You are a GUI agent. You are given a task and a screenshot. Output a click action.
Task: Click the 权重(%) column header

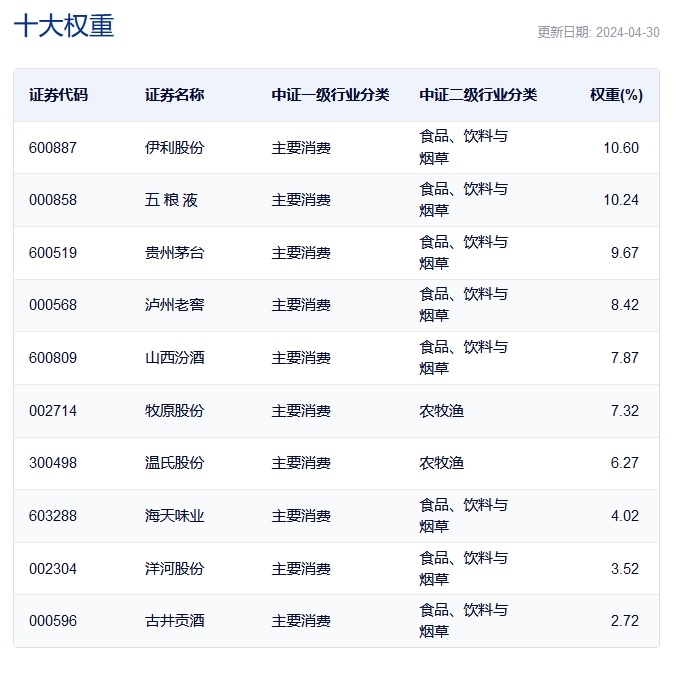pyautogui.click(x=616, y=95)
